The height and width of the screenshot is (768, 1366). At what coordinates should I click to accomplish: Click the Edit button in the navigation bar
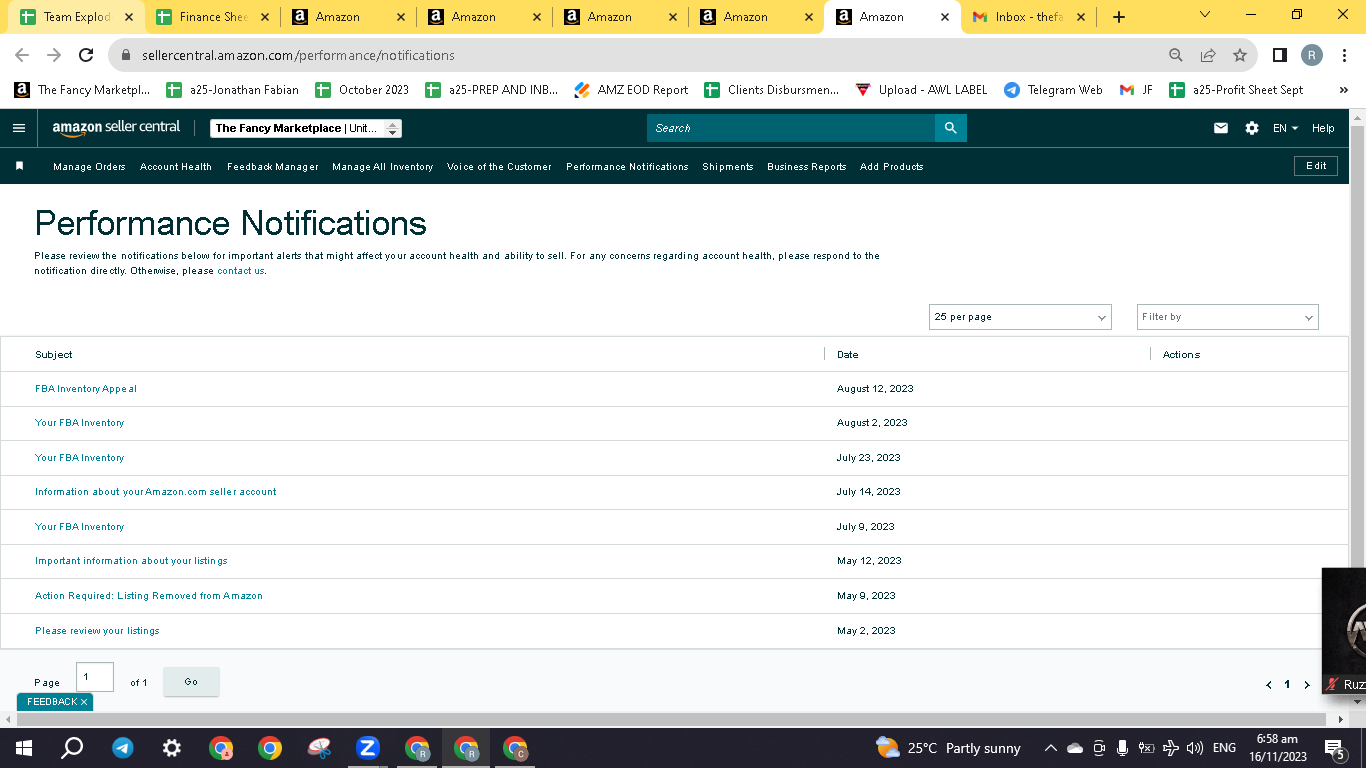pyautogui.click(x=1316, y=166)
